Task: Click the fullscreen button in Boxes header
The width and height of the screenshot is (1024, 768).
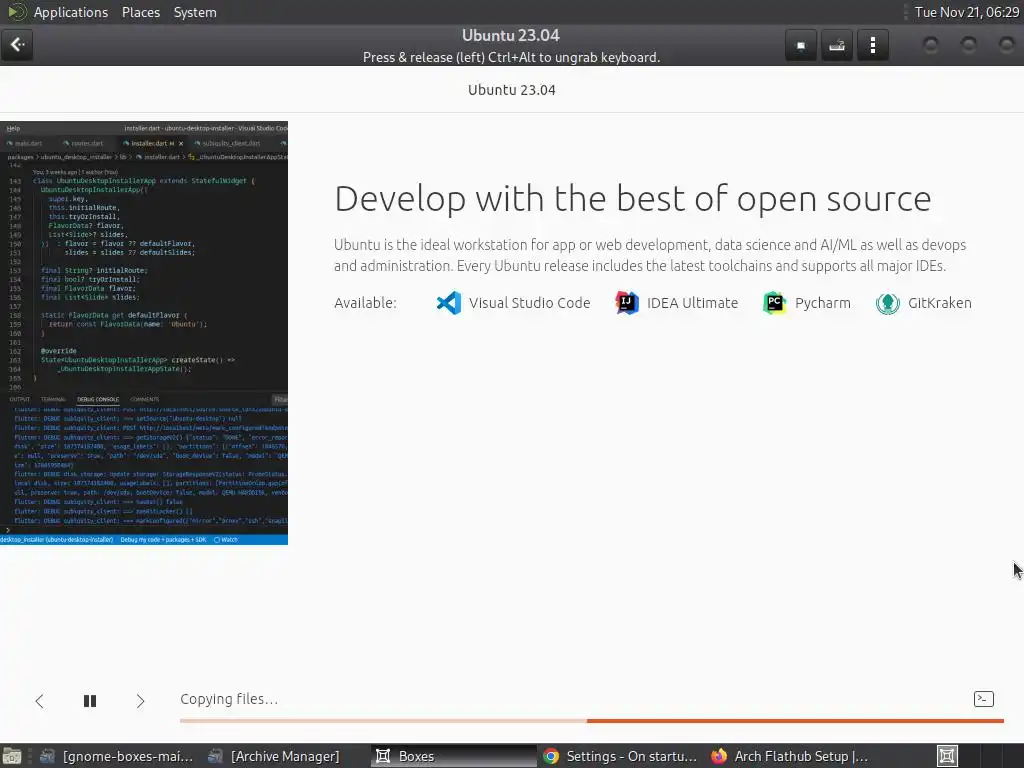Action: 801,46
